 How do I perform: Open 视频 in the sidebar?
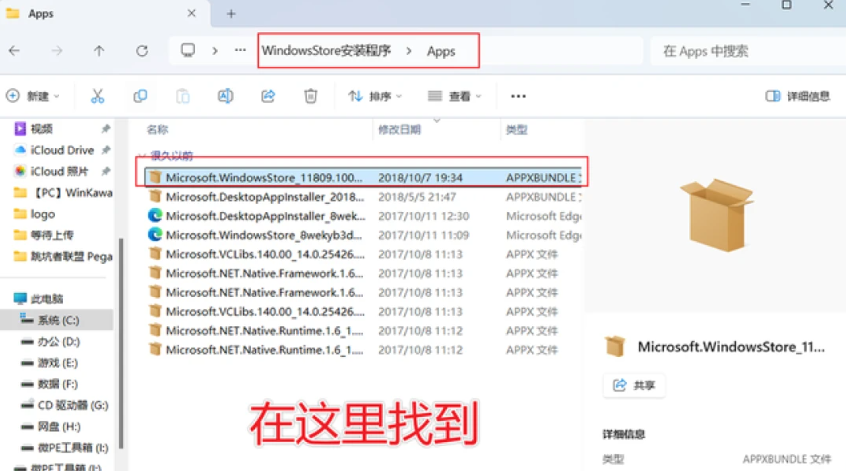pyautogui.click(x=41, y=128)
